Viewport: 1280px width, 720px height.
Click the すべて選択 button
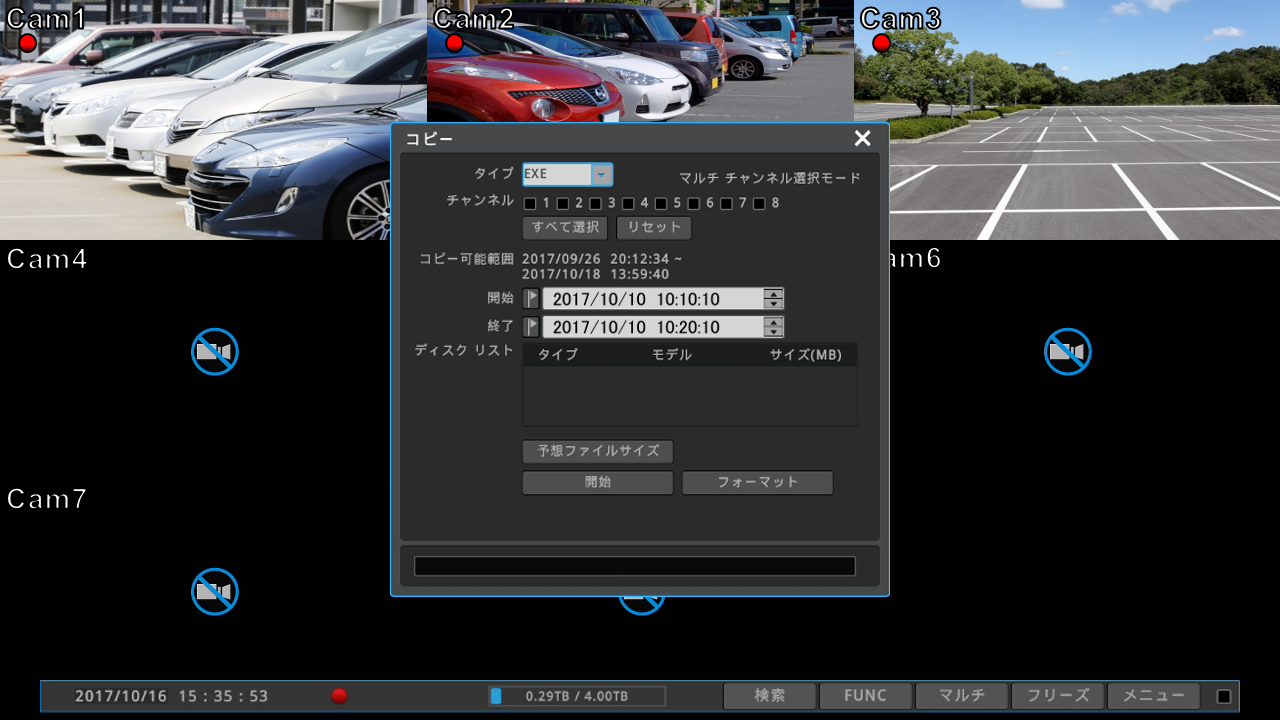point(565,228)
